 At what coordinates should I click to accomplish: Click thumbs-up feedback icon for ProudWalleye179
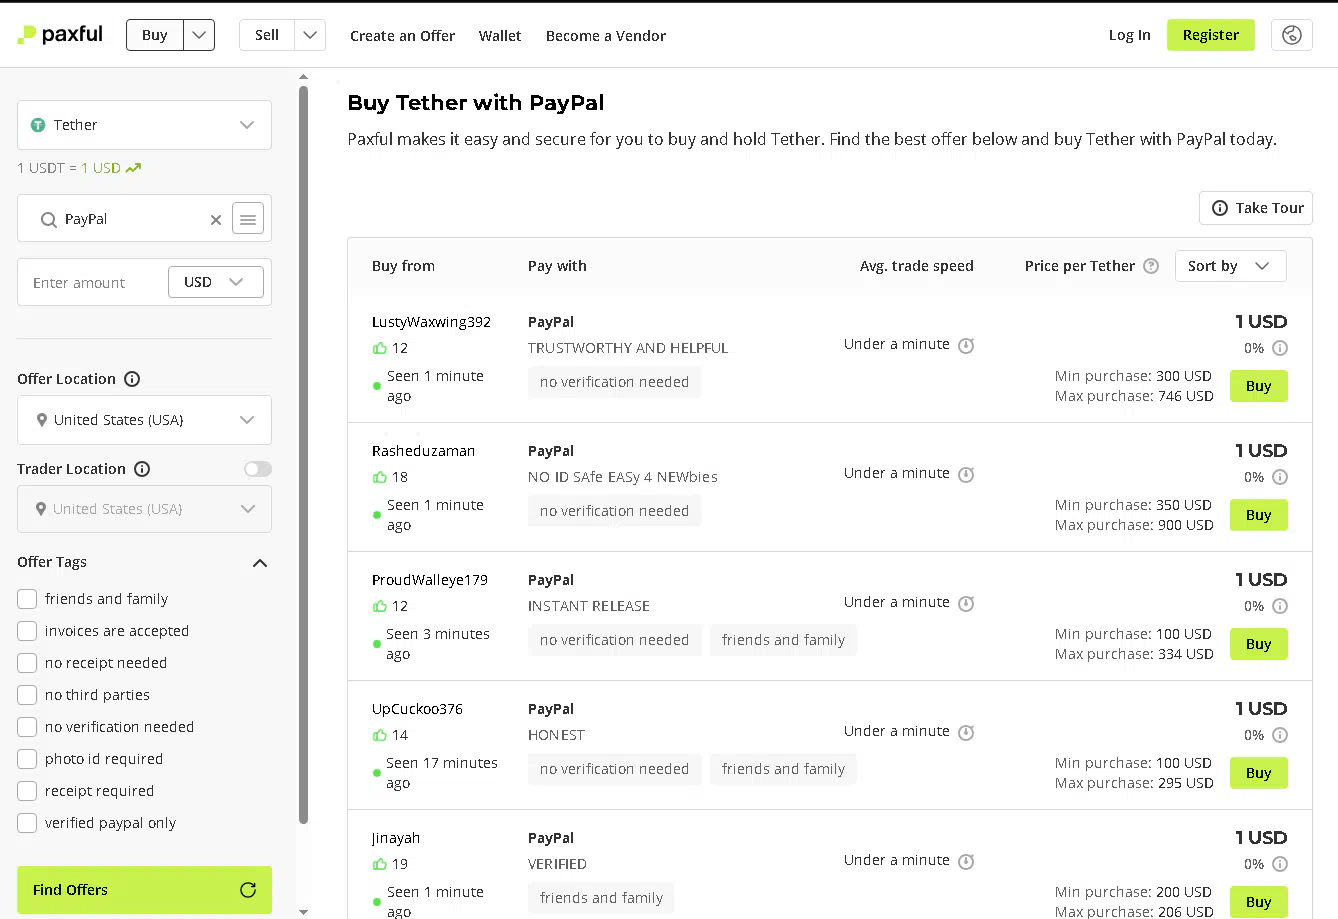[379, 606]
